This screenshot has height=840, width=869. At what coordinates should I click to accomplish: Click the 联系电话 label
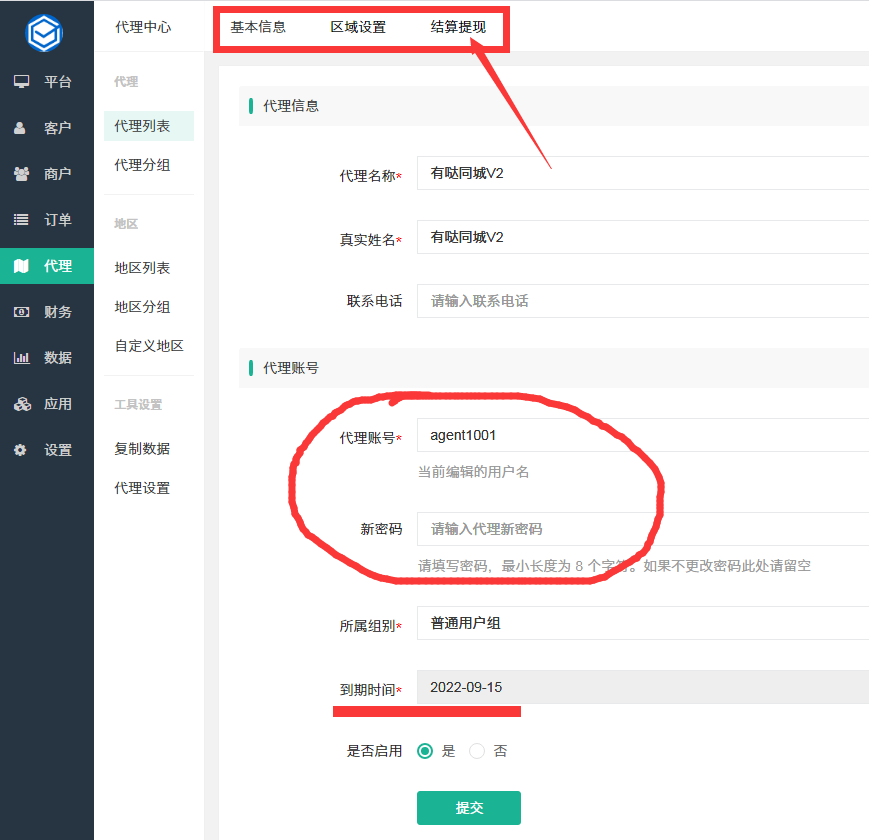click(x=375, y=301)
